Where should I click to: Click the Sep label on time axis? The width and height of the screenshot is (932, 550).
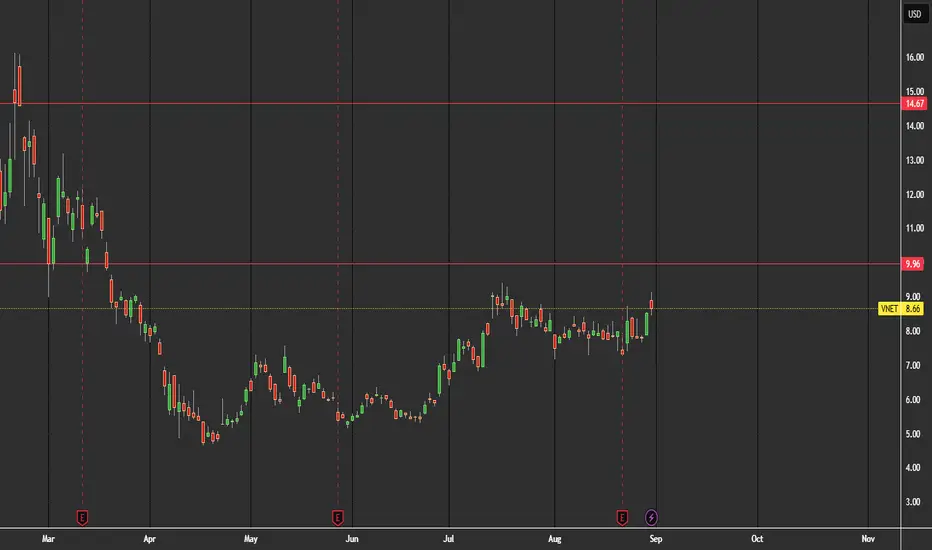[x=656, y=539]
